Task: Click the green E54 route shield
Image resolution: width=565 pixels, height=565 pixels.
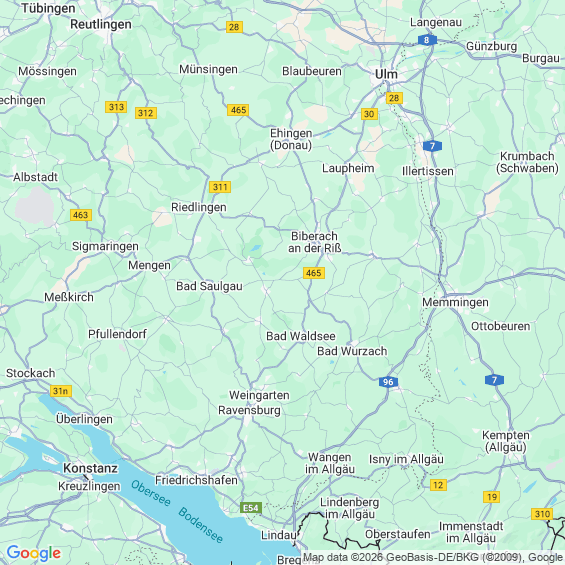Action: coord(251,508)
